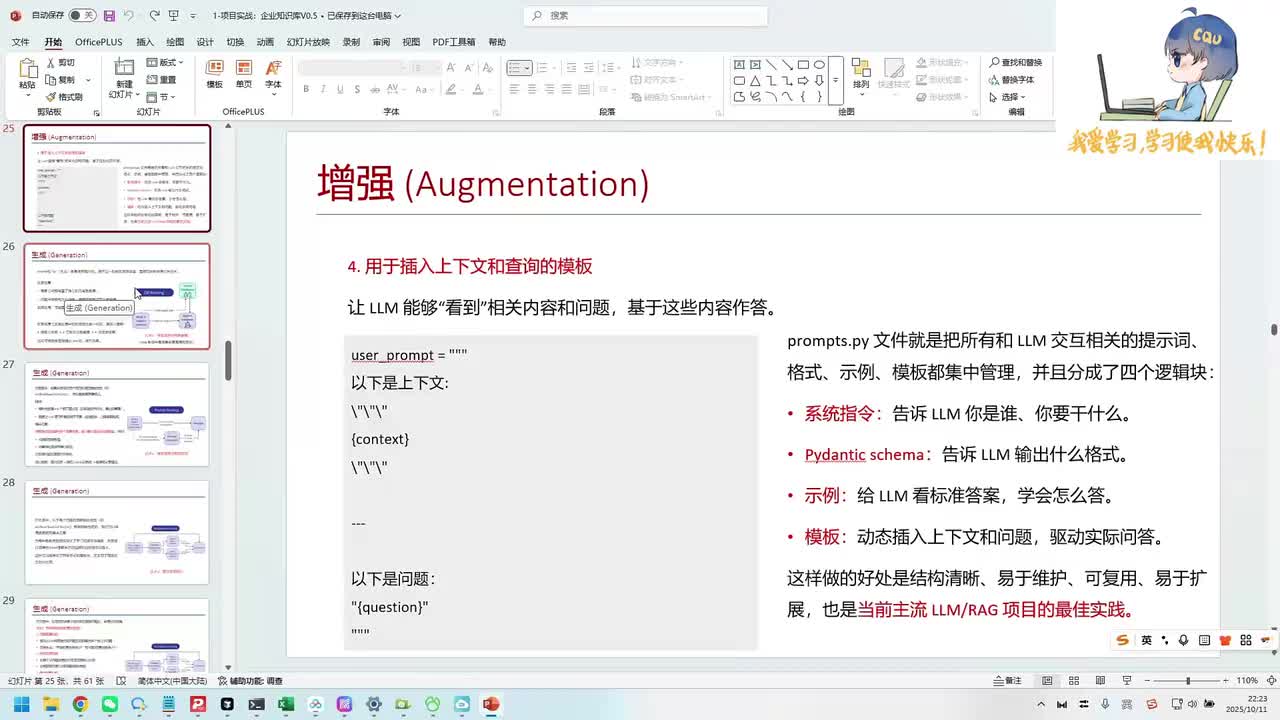The image size is (1280, 720).
Task: Select slide 28 thumbnail
Action: point(117,532)
